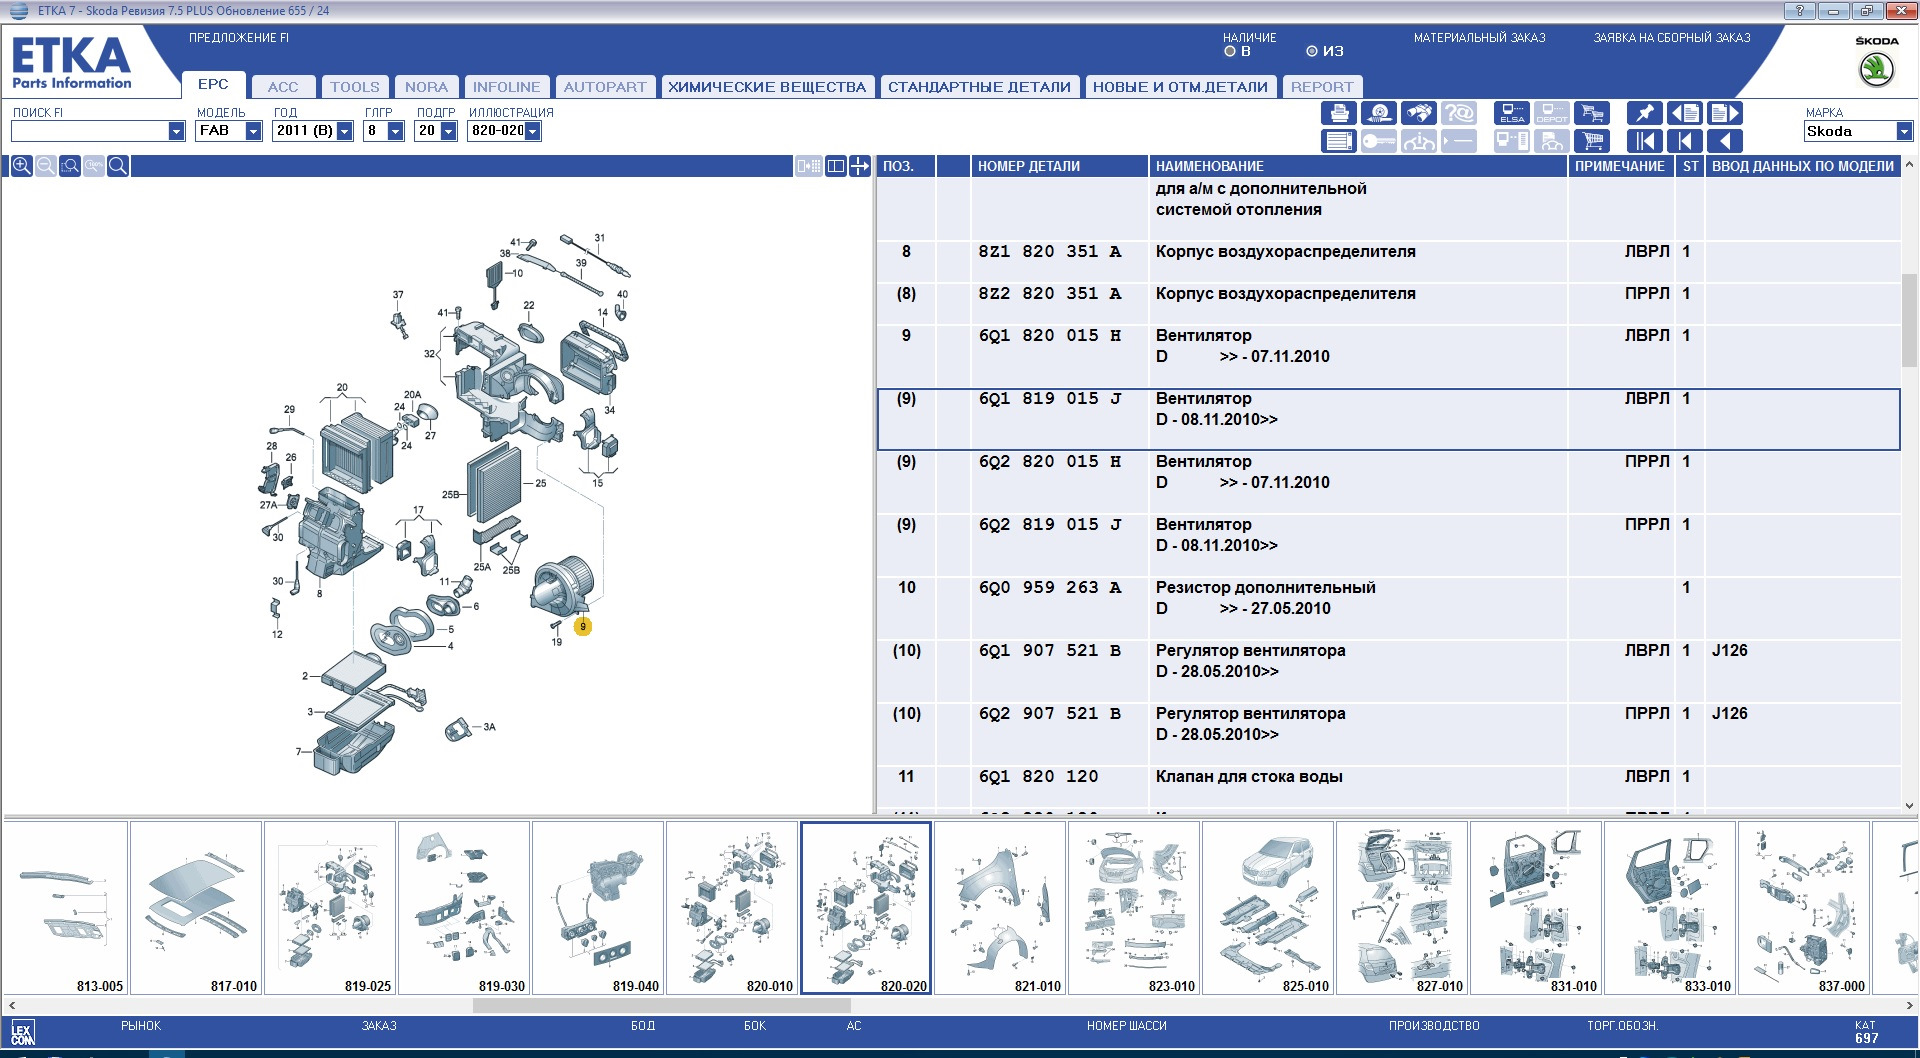Jump back to start with double-bar arrow
The height and width of the screenshot is (1058, 1920).
coord(1645,141)
